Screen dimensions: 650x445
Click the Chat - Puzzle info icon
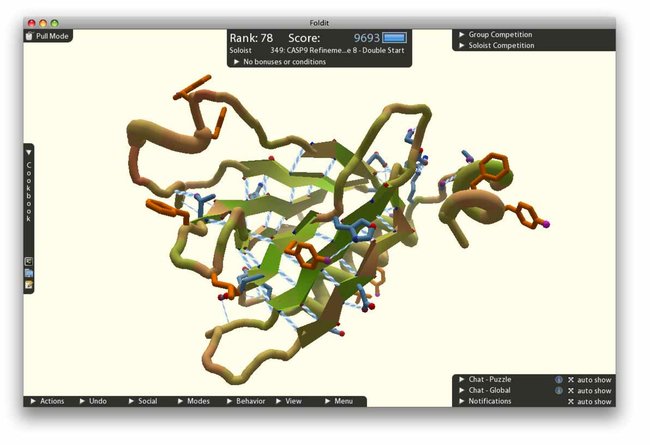tap(558, 380)
